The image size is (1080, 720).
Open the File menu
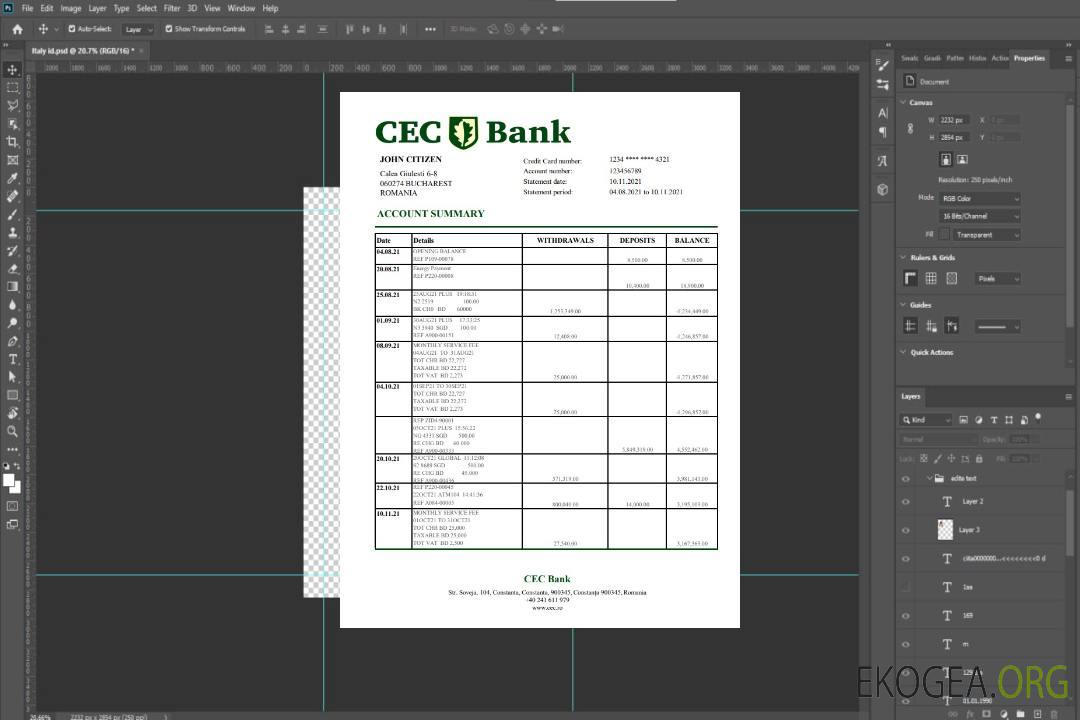28,8
